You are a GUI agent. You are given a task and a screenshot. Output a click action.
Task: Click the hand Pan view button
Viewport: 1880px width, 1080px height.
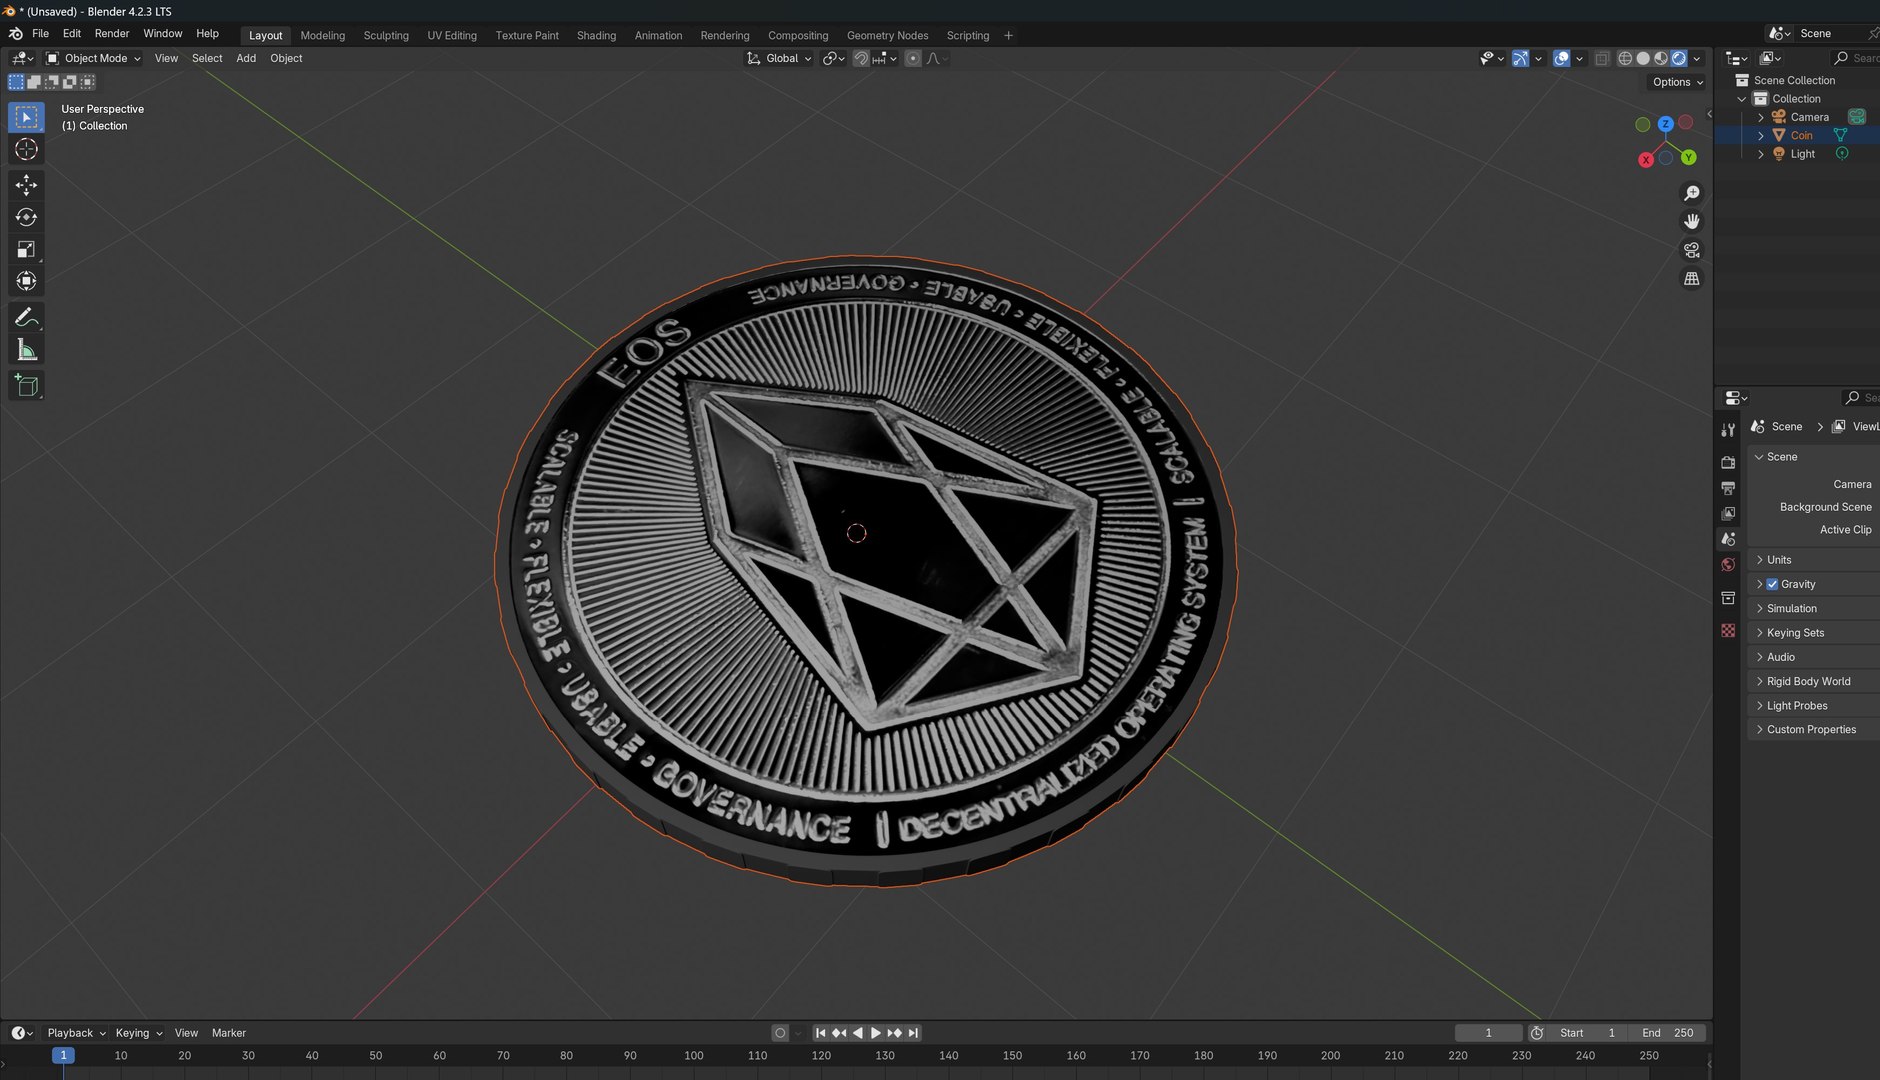(x=1692, y=221)
